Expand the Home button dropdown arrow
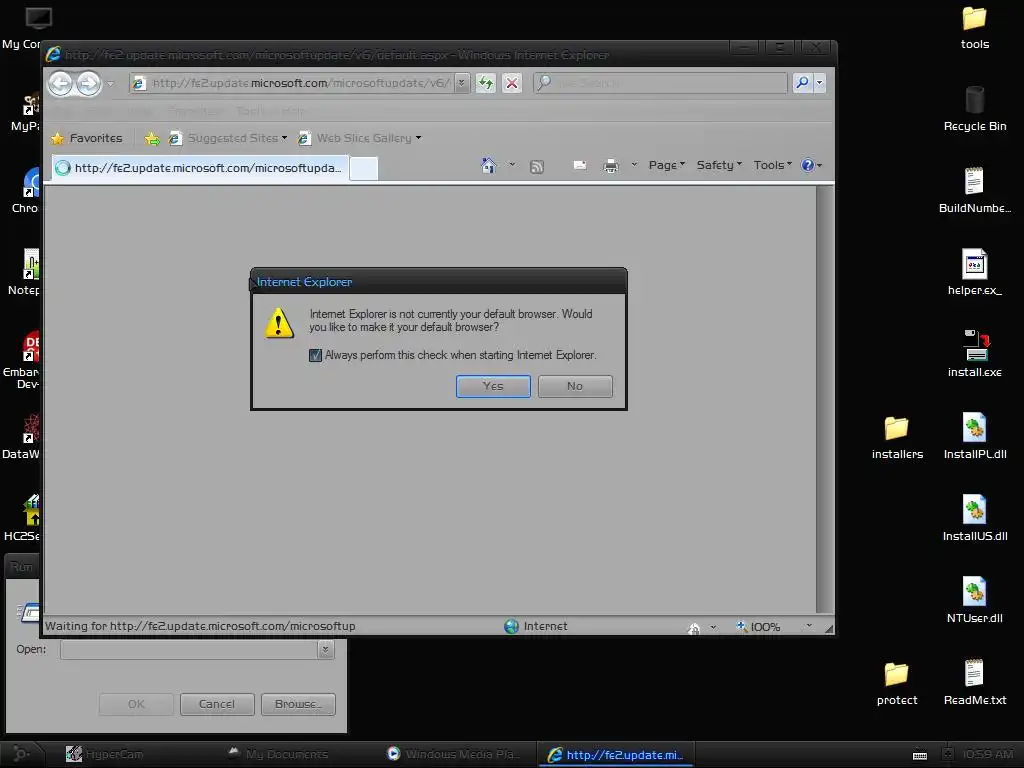Viewport: 1024px width, 768px height. (512, 165)
